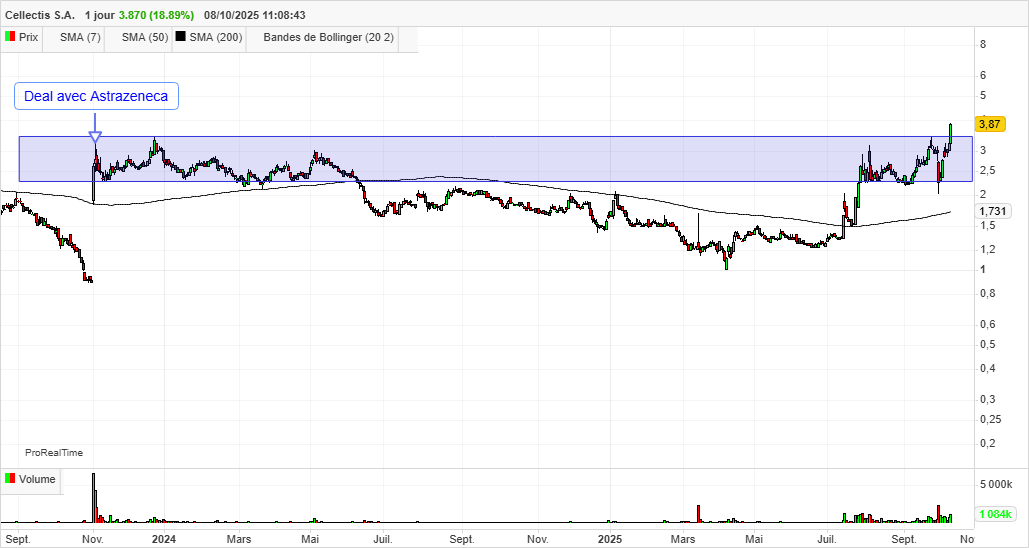Click the 'Juil.' 2024 label left of the 2025 label
Screen dimensions: 1029x548
(x=383, y=539)
